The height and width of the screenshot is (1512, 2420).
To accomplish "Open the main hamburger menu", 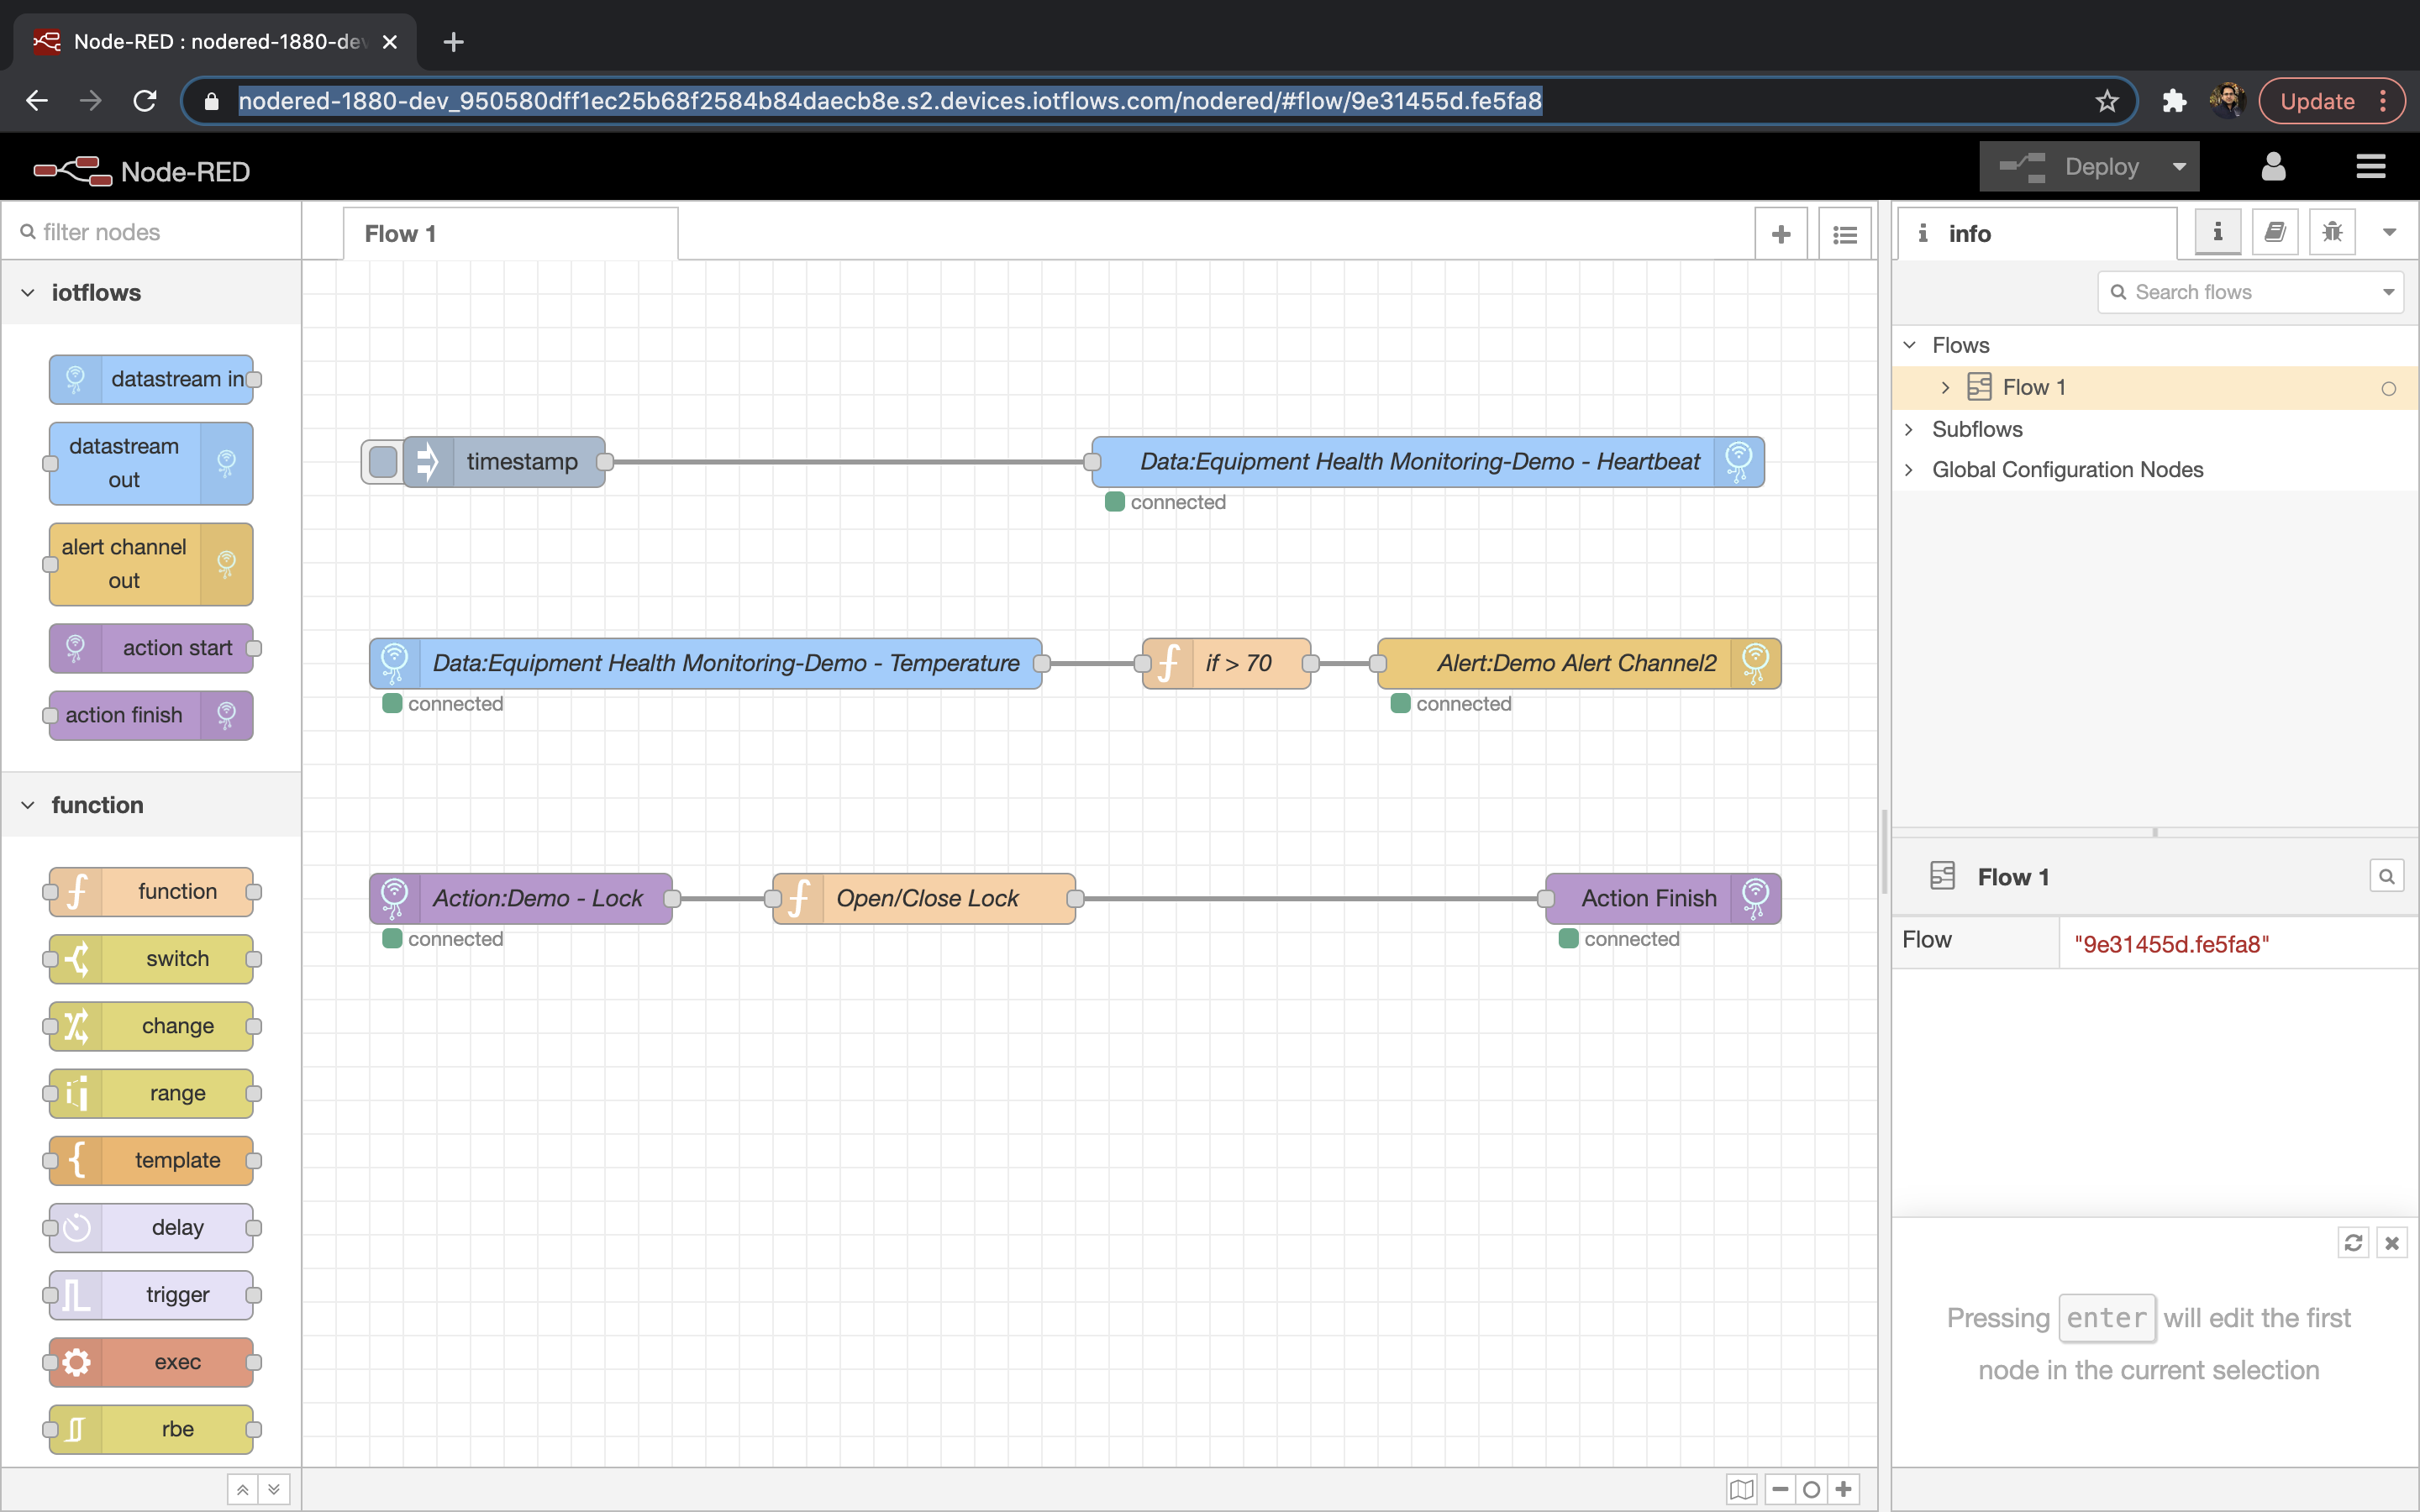I will [2370, 167].
